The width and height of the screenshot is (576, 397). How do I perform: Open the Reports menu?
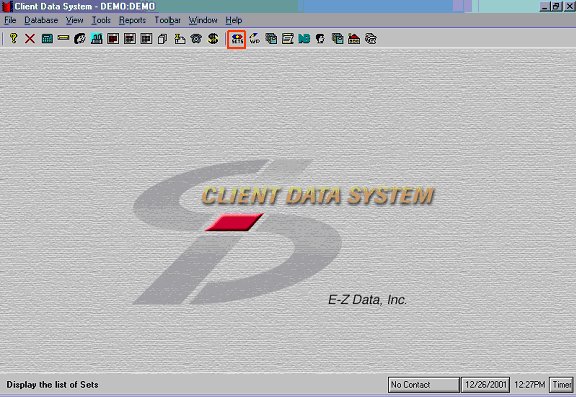132,20
